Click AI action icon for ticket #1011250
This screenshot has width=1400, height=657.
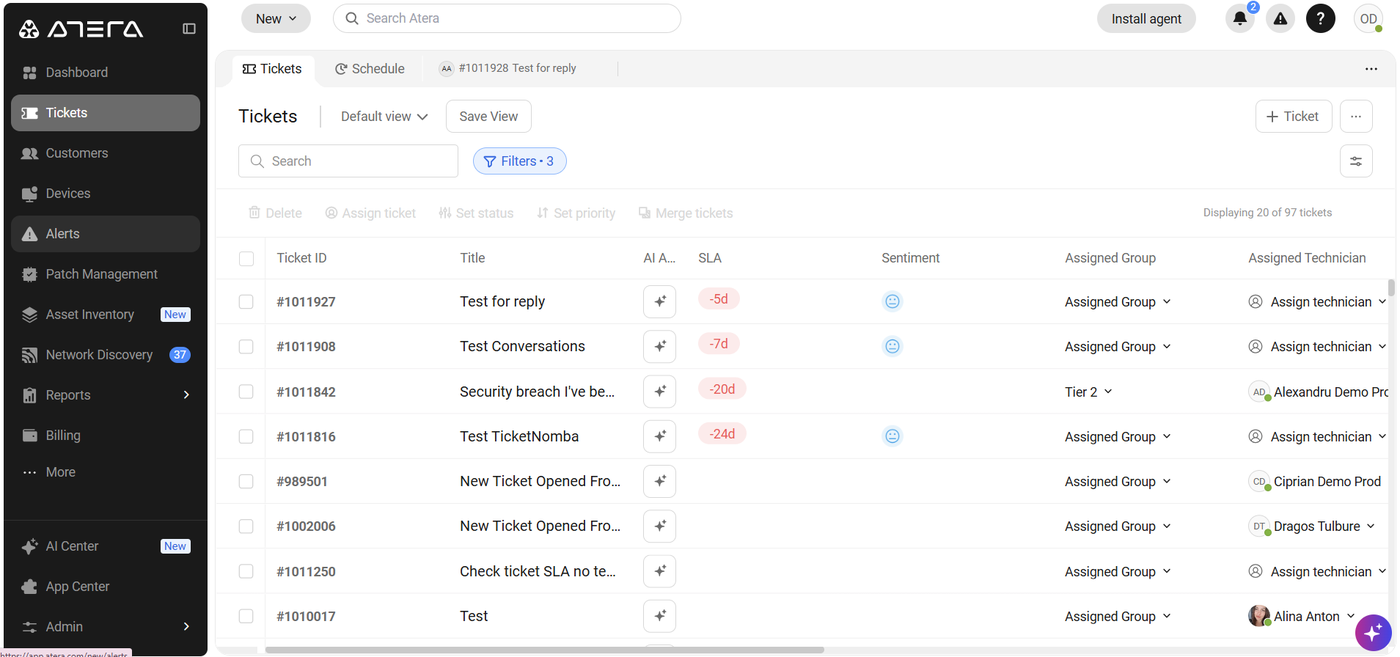click(x=660, y=571)
